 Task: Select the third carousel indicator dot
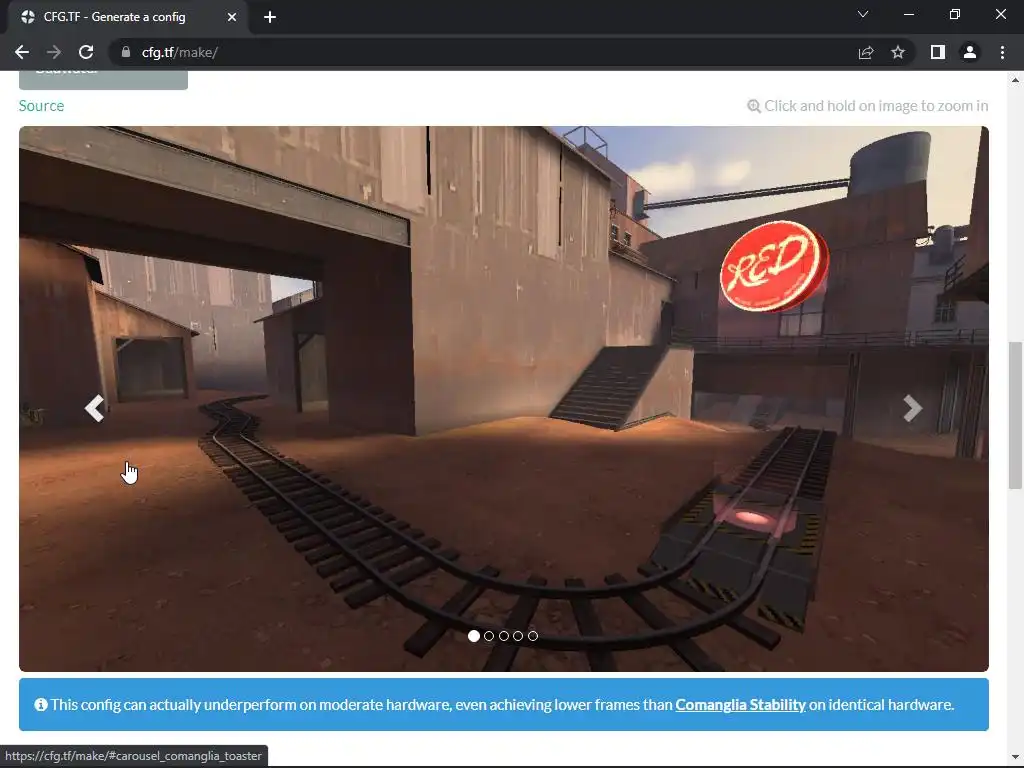click(504, 636)
